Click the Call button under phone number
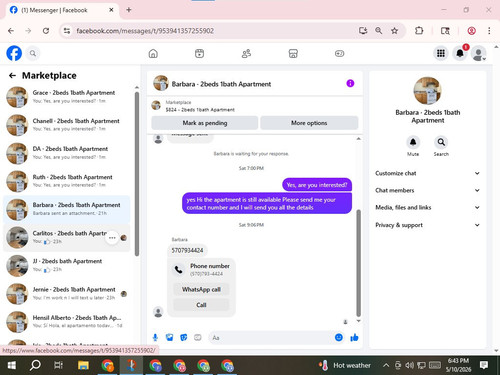The image size is (500, 375). tap(201, 305)
